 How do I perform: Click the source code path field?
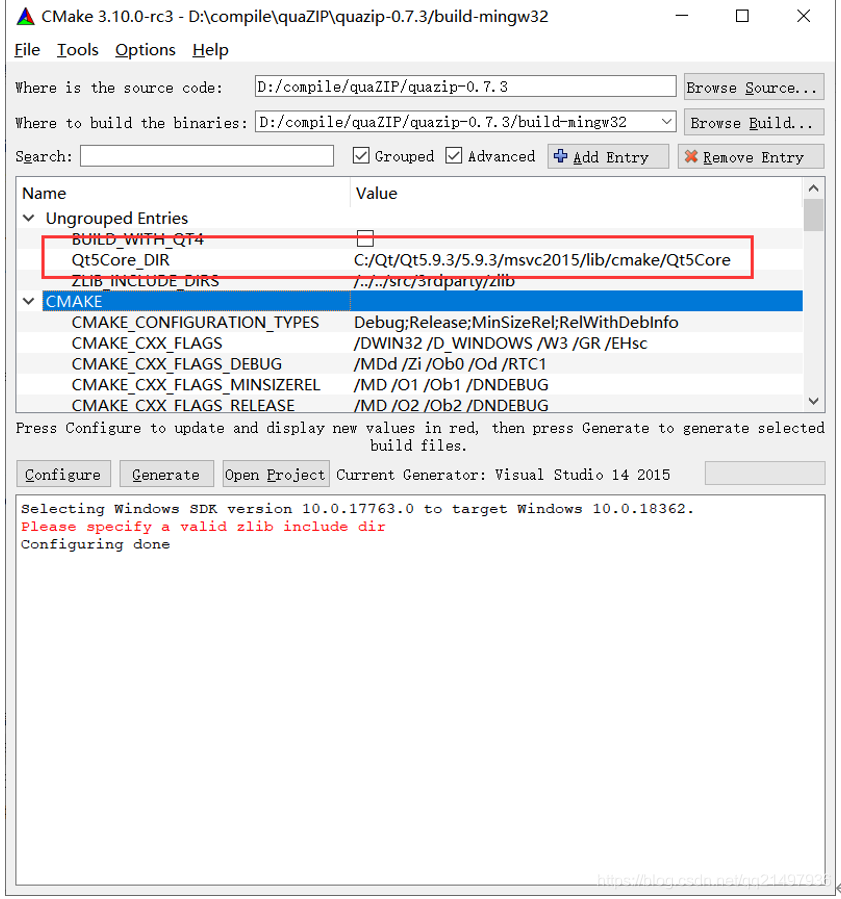click(x=466, y=87)
